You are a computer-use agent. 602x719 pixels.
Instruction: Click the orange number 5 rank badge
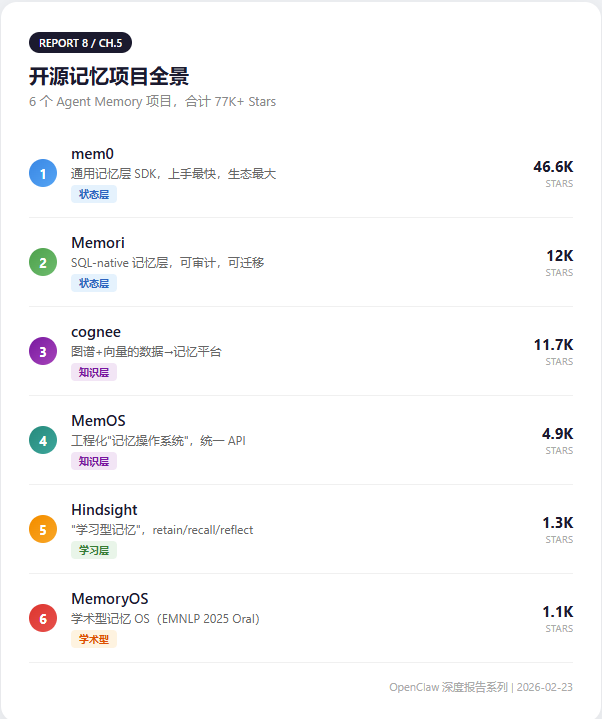[43, 529]
